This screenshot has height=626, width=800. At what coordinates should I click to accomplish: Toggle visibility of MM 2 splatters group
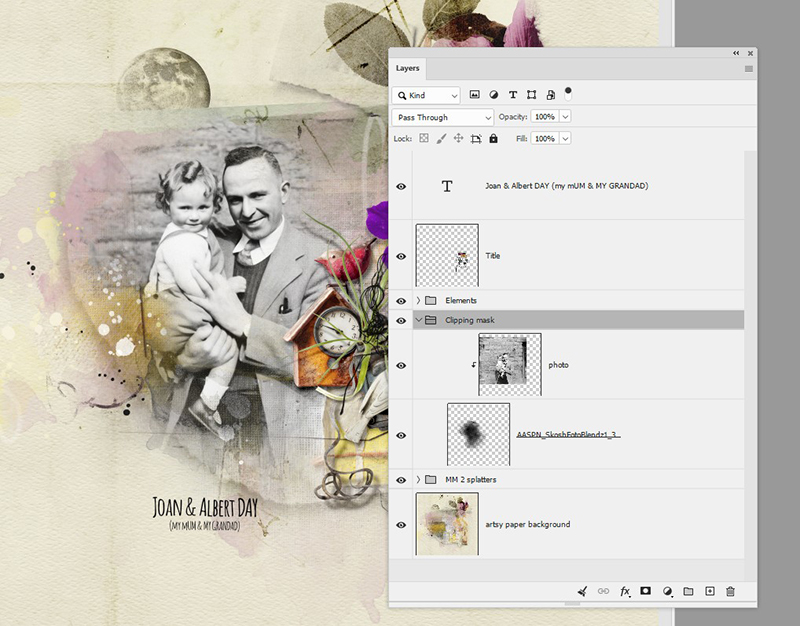click(401, 480)
